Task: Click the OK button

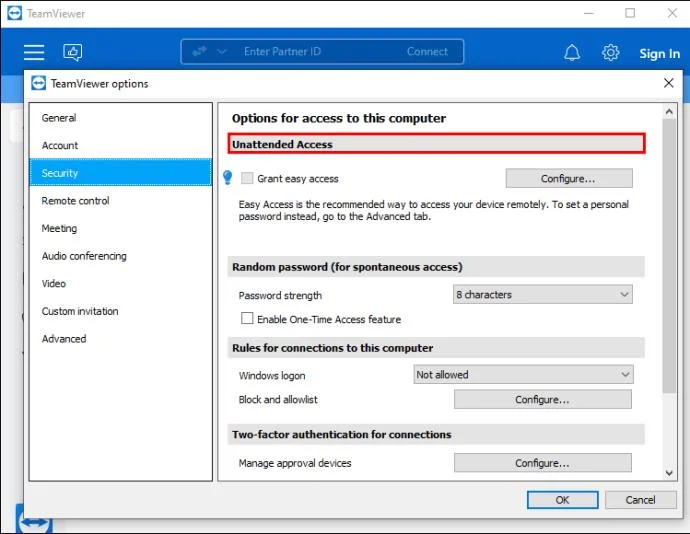Action: pos(562,500)
